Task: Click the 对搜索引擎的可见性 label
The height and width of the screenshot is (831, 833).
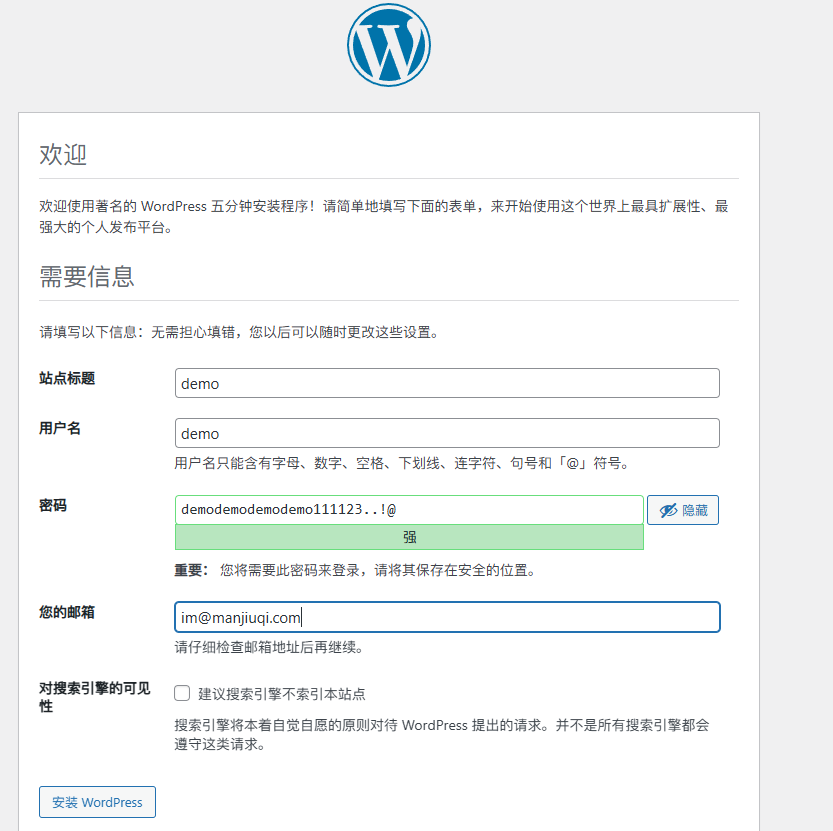Action: click(x=94, y=697)
